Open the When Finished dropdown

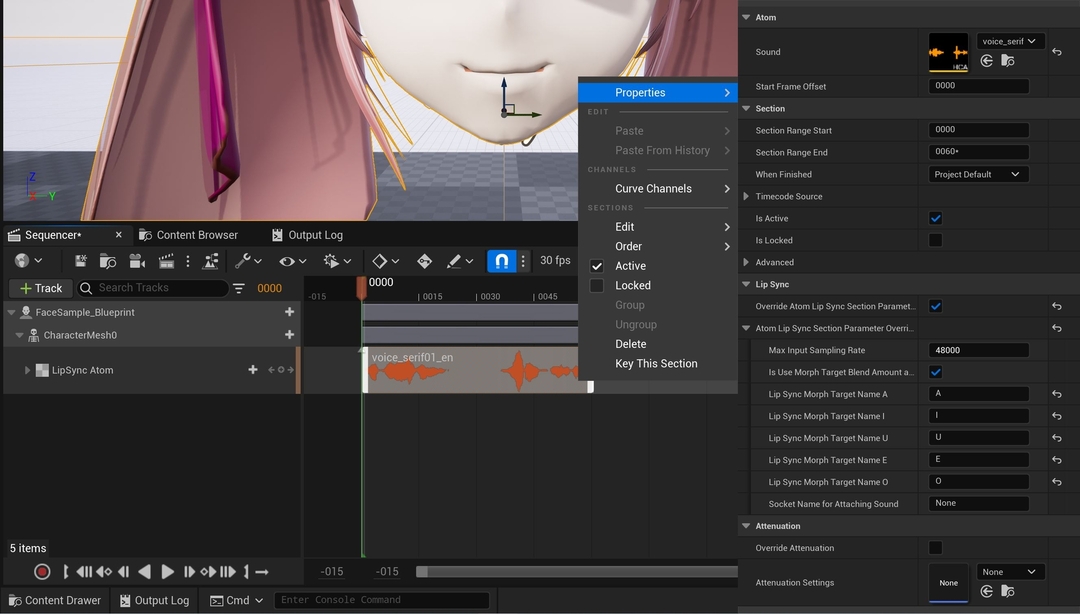(978, 174)
